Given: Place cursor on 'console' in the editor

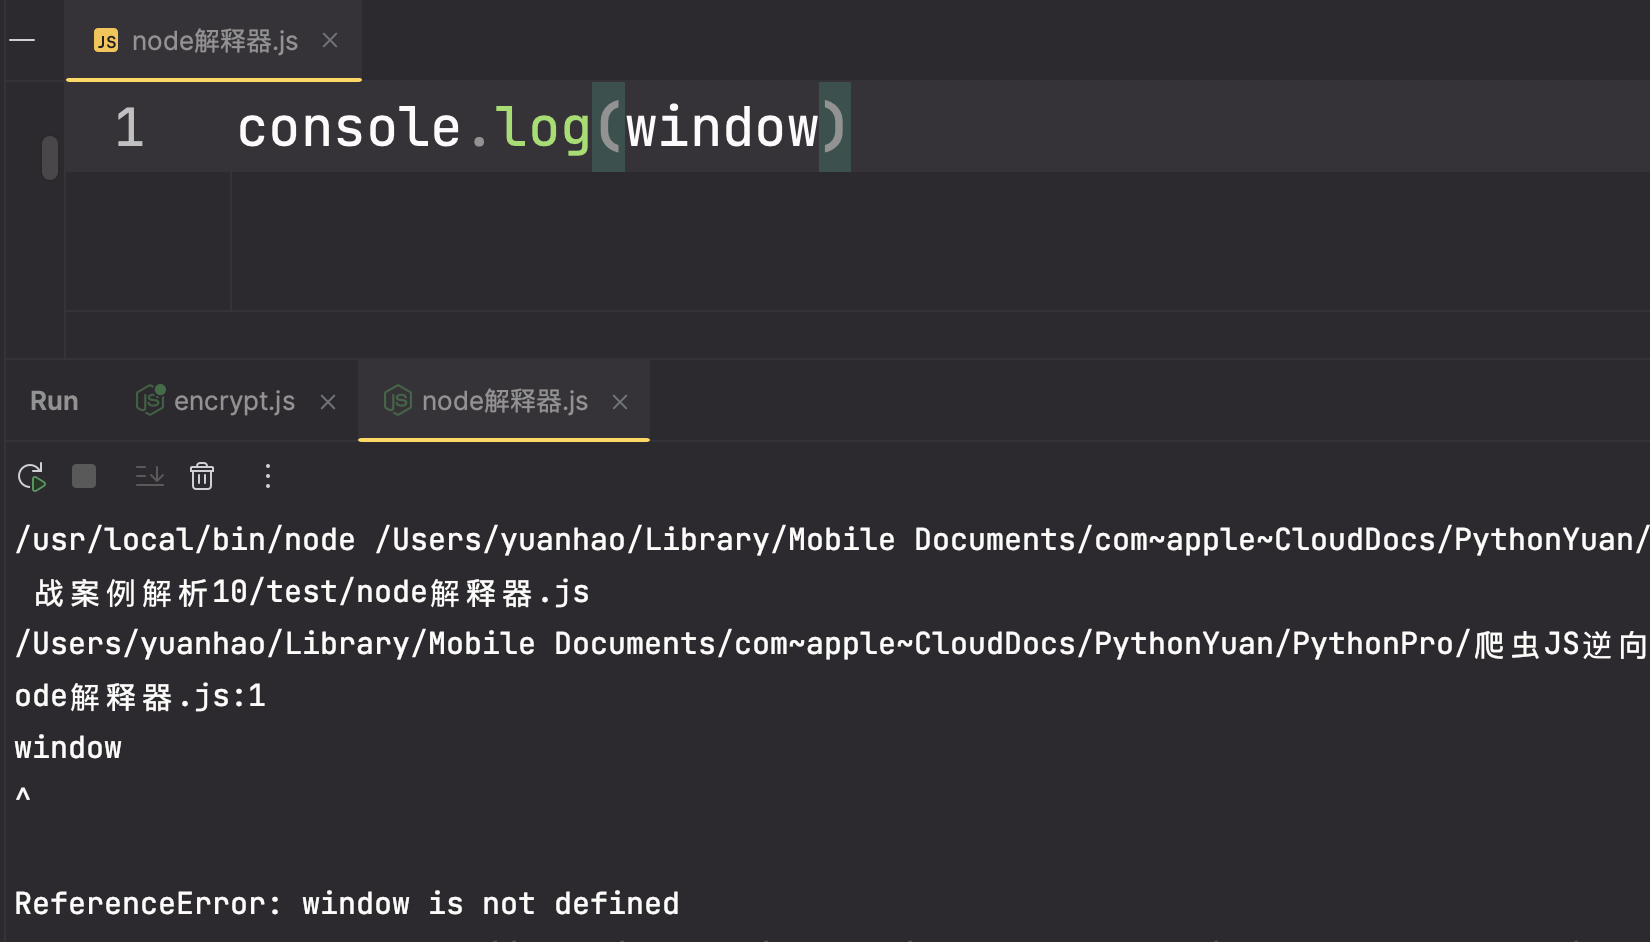Looking at the screenshot, I should click(x=349, y=128).
